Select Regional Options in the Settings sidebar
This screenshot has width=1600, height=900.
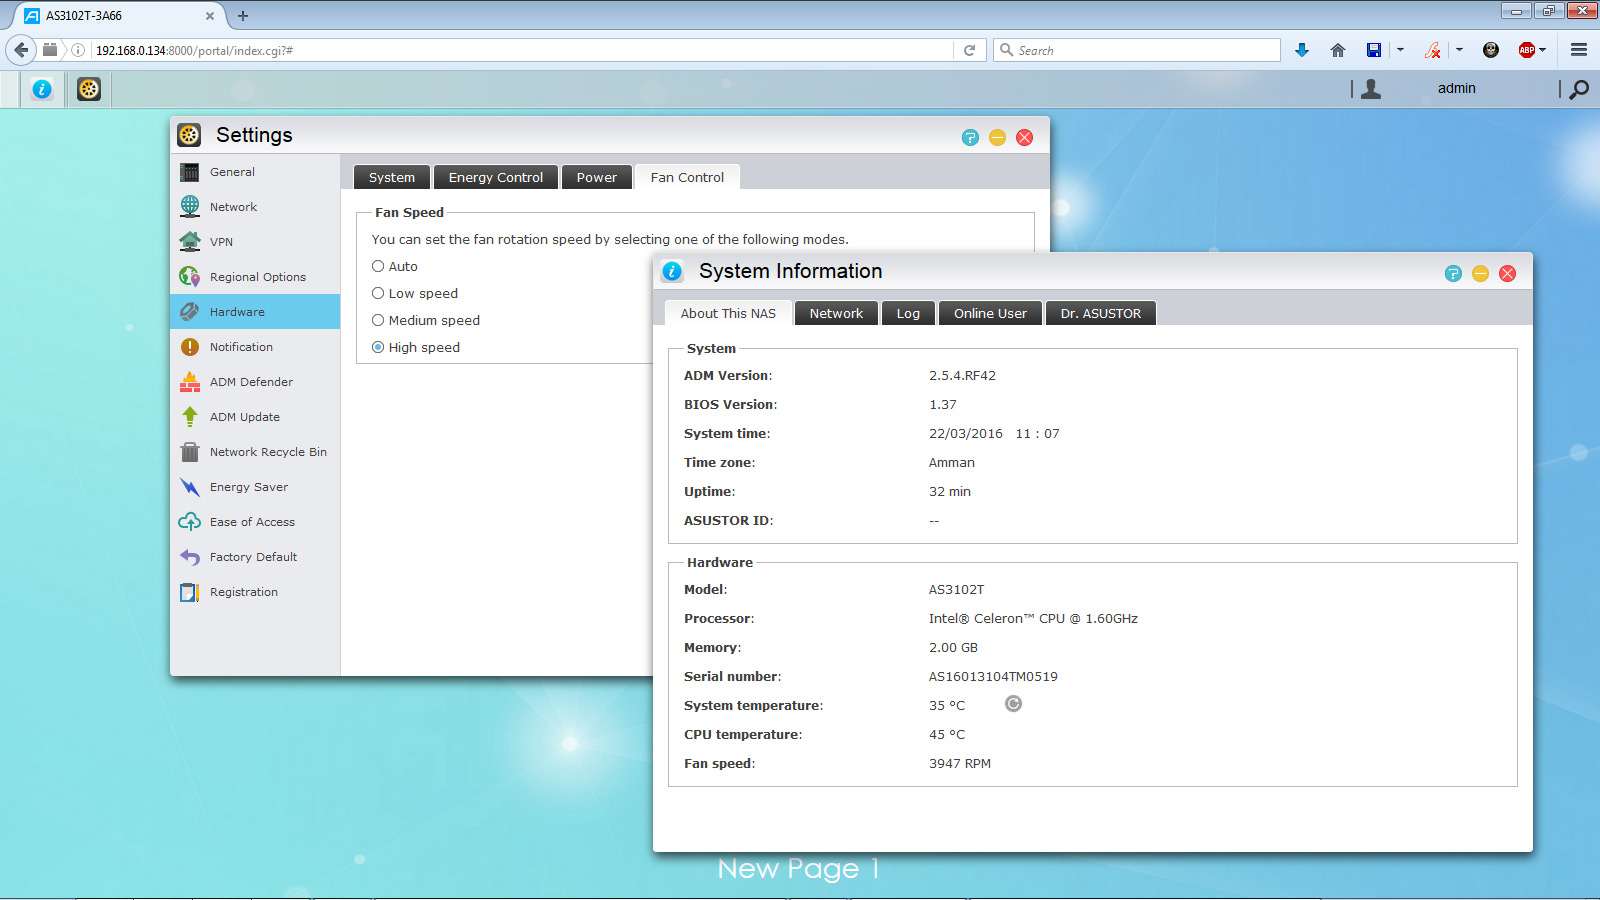[255, 277]
